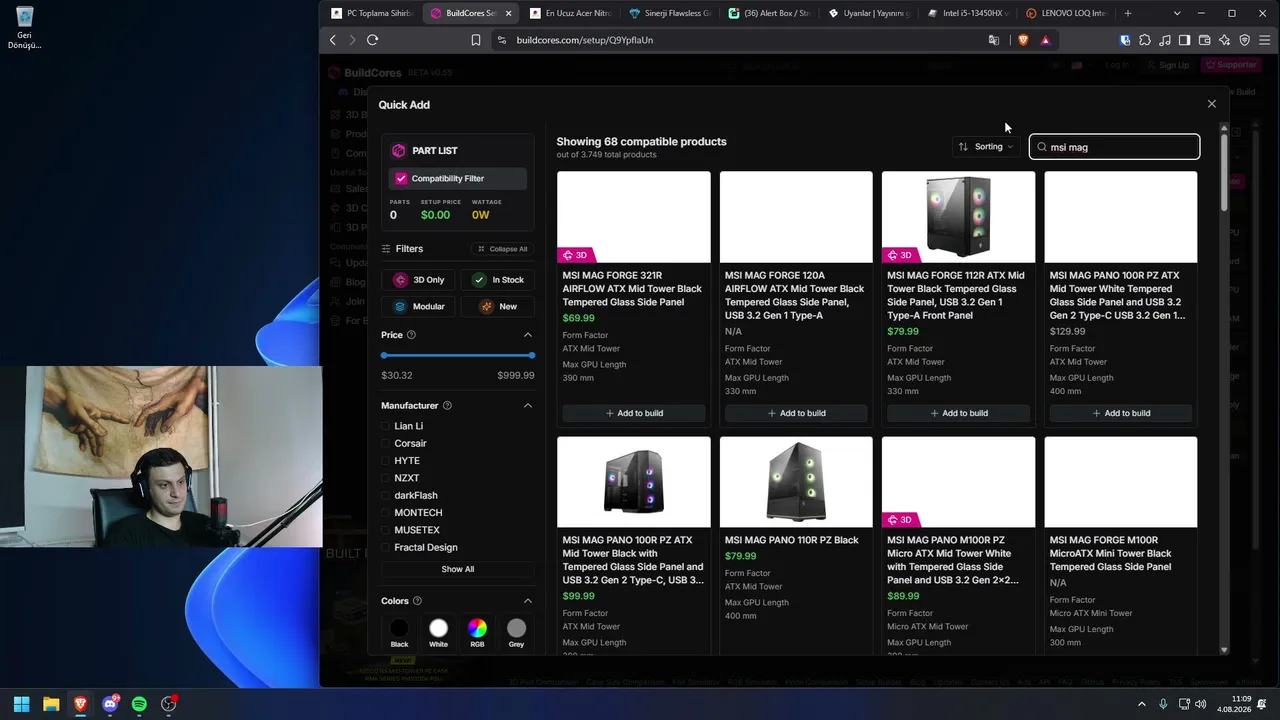Open a new browser tab
The width and height of the screenshot is (1280, 720).
1128,13
